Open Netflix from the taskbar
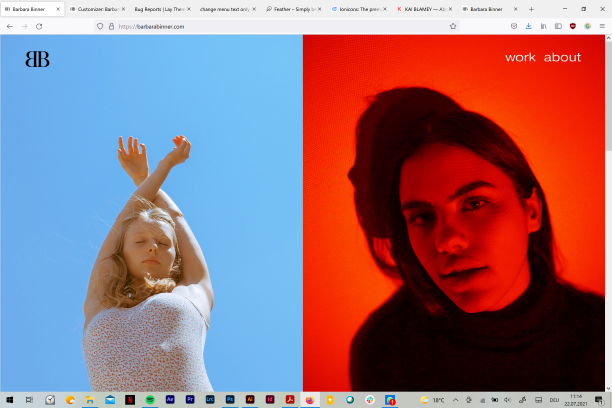The height and width of the screenshot is (408, 612). [130, 400]
